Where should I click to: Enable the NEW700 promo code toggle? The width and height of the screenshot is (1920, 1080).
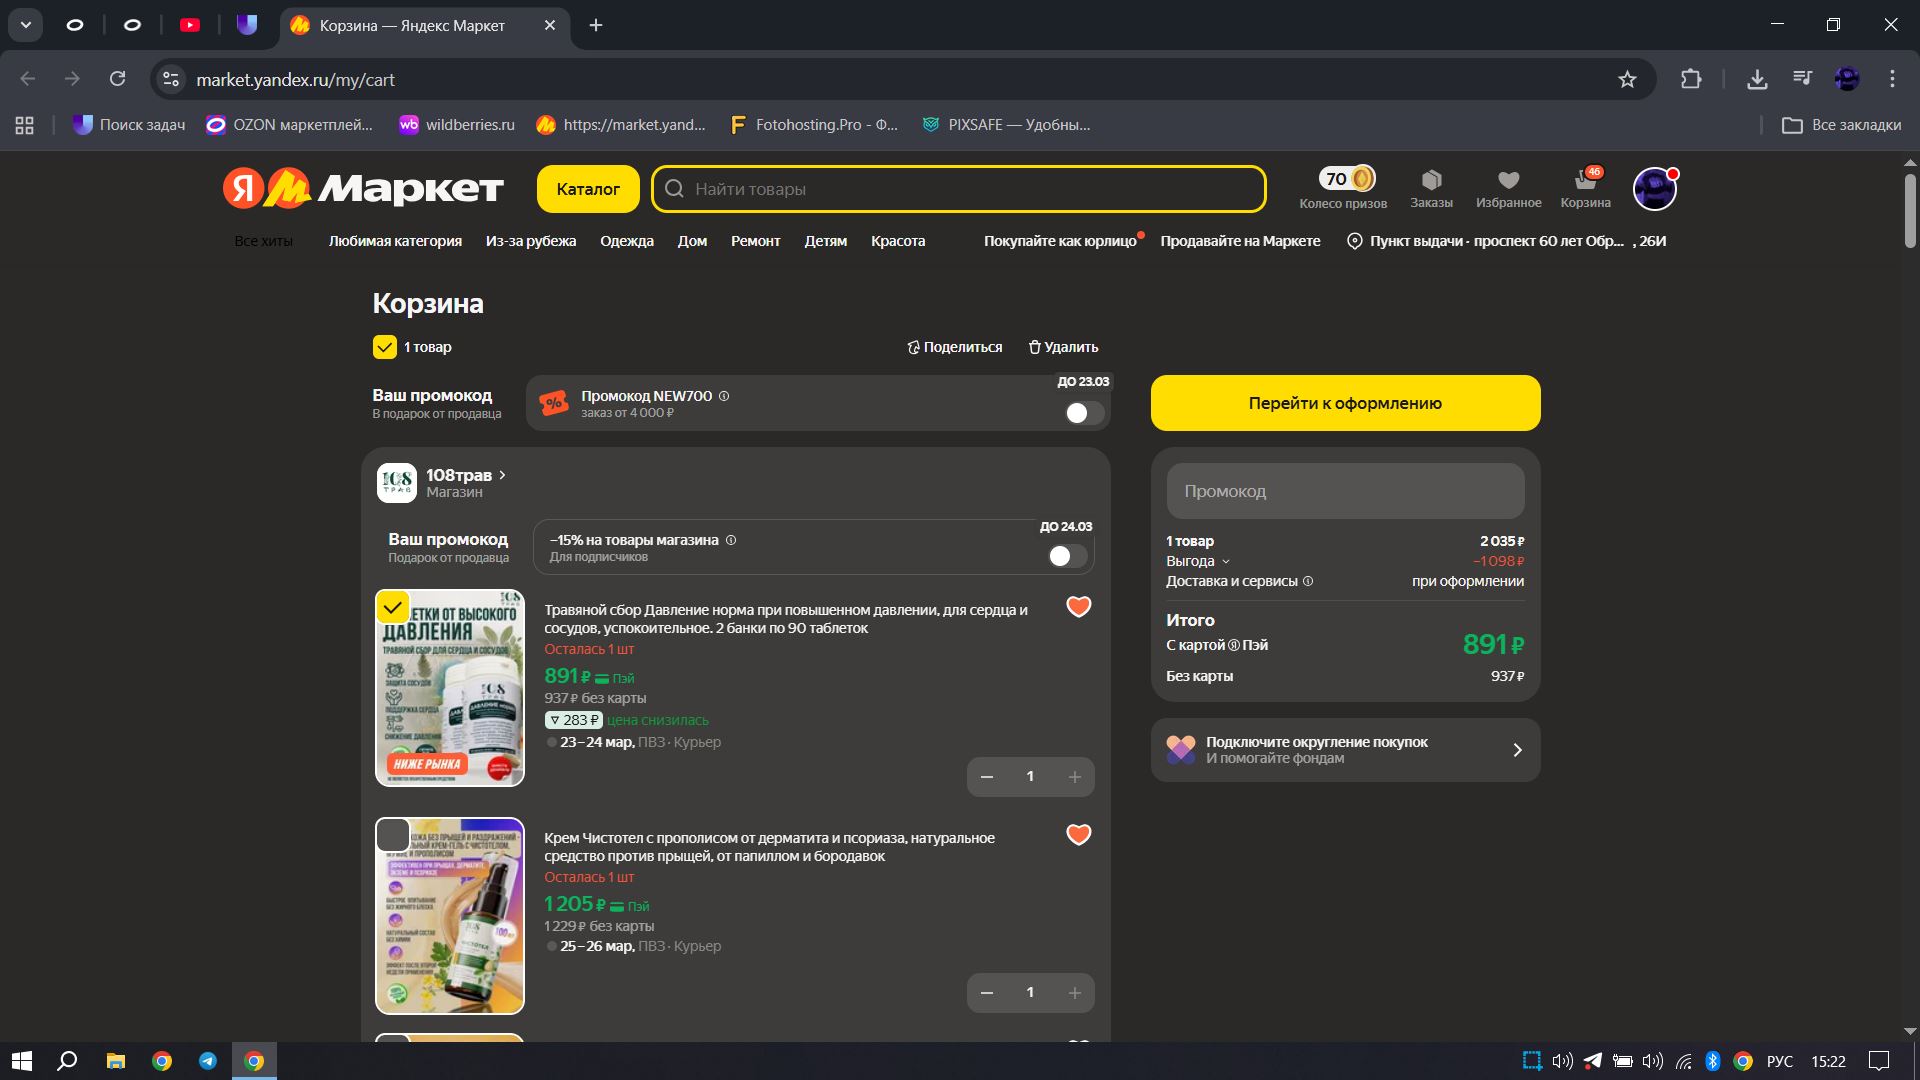1084,413
